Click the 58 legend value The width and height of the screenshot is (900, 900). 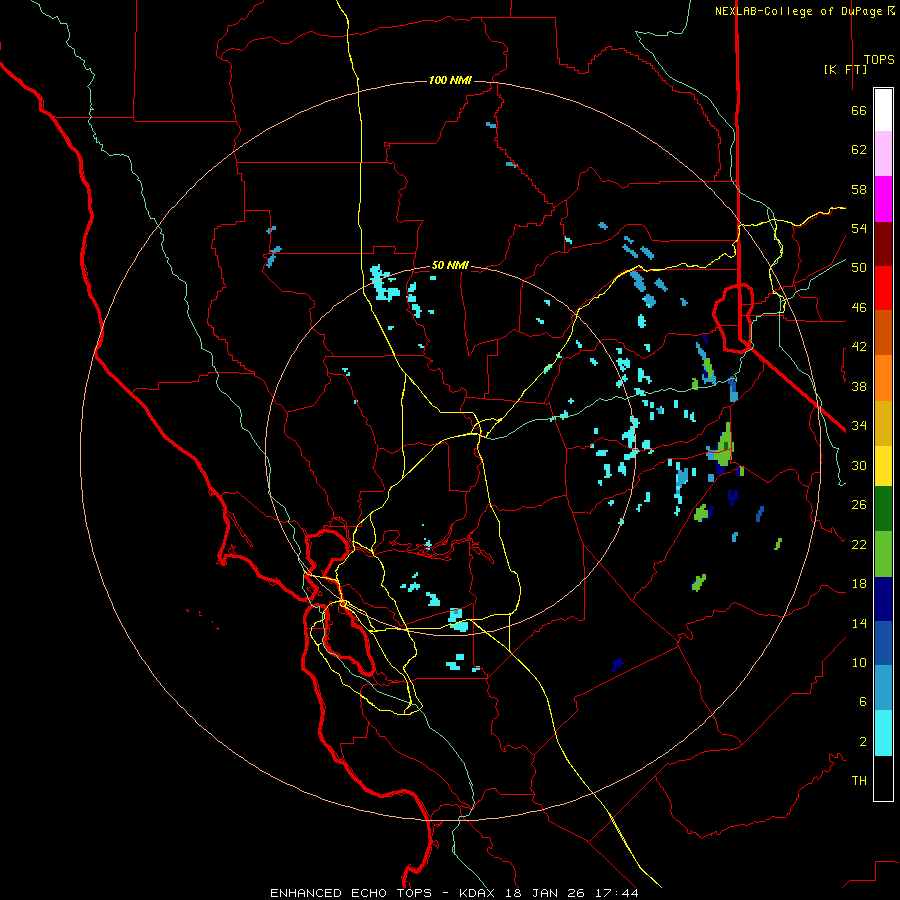pyautogui.click(x=859, y=189)
